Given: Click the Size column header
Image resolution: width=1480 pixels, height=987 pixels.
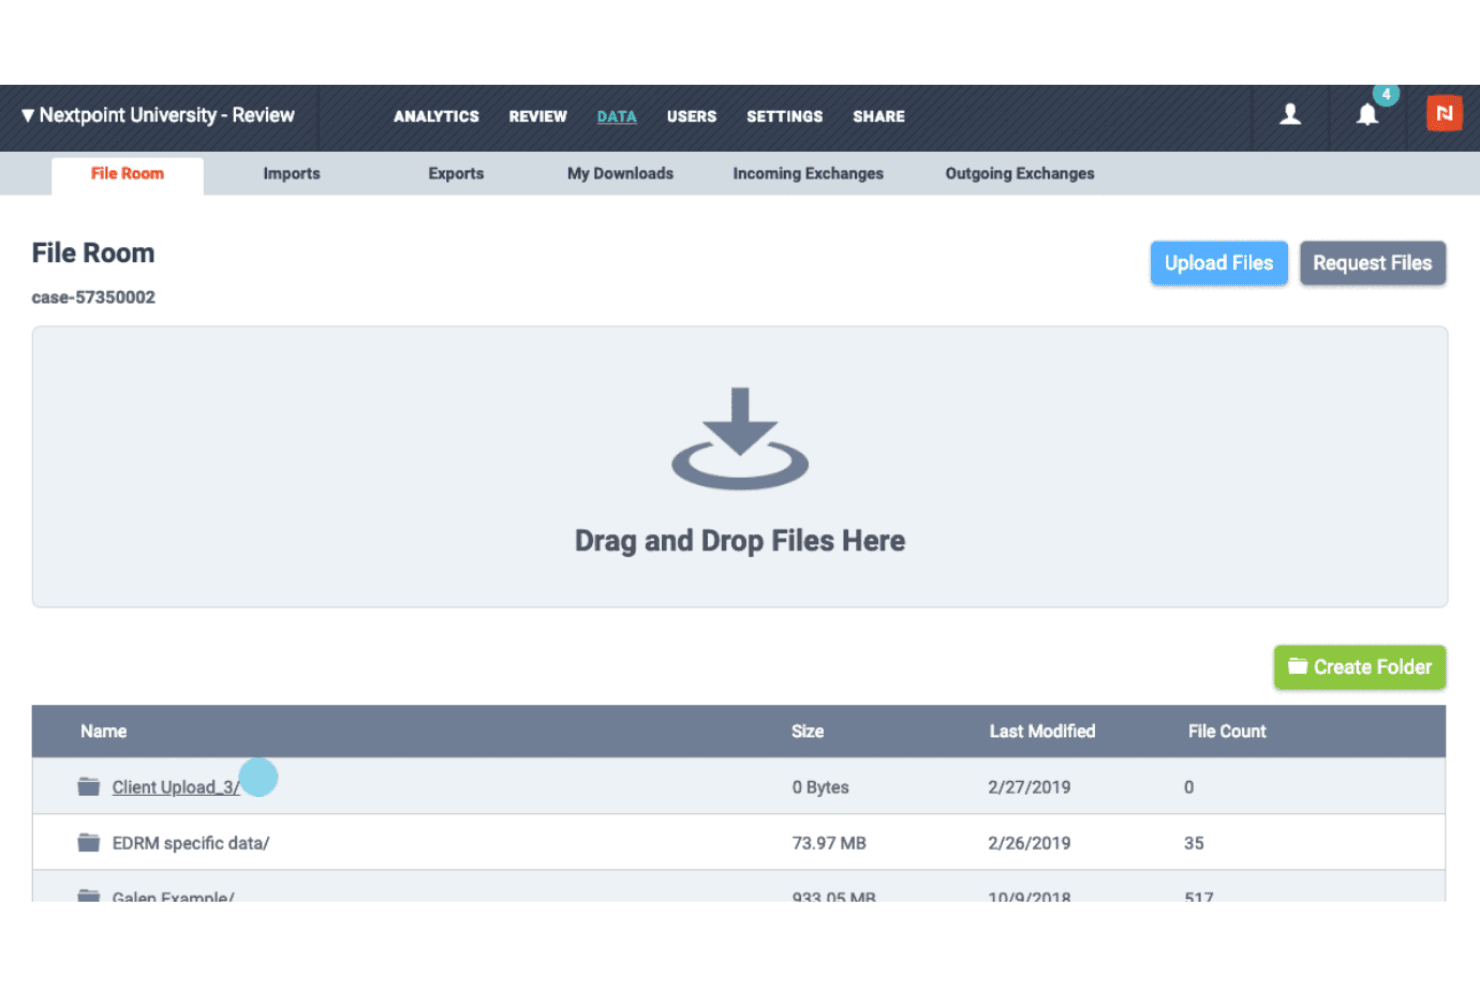Looking at the screenshot, I should click(808, 731).
